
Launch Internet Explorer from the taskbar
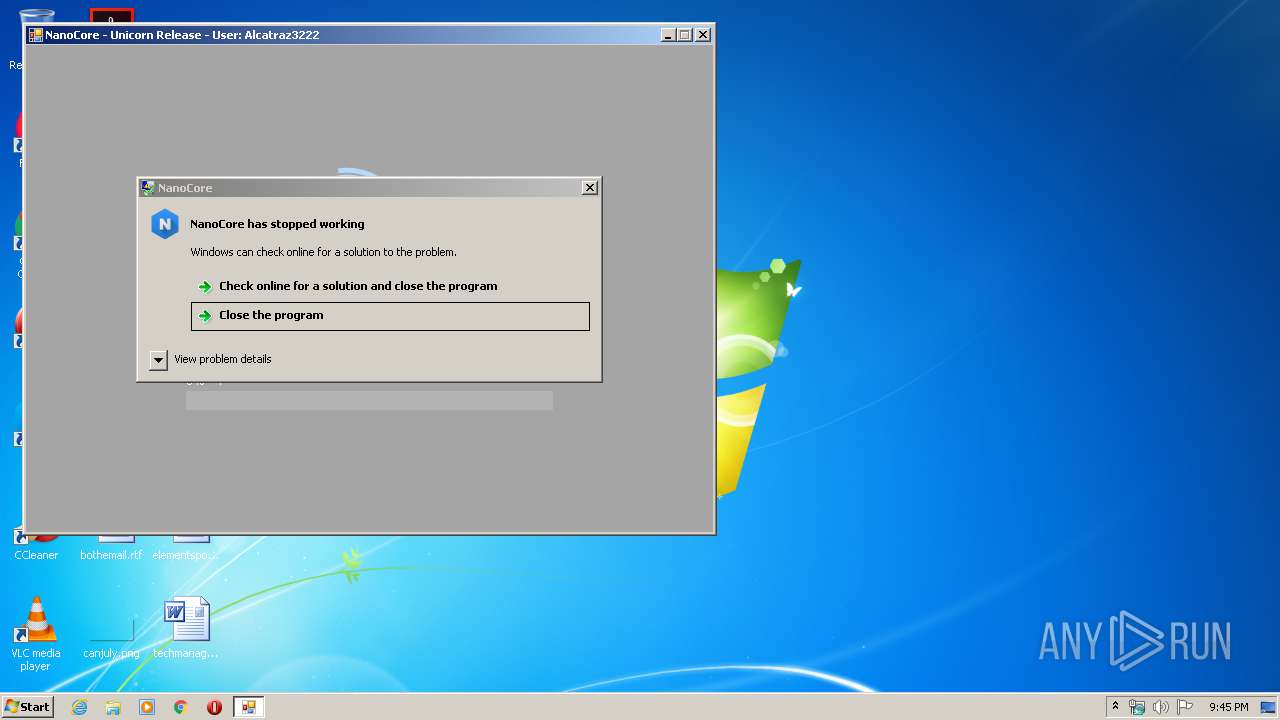pyautogui.click(x=79, y=707)
